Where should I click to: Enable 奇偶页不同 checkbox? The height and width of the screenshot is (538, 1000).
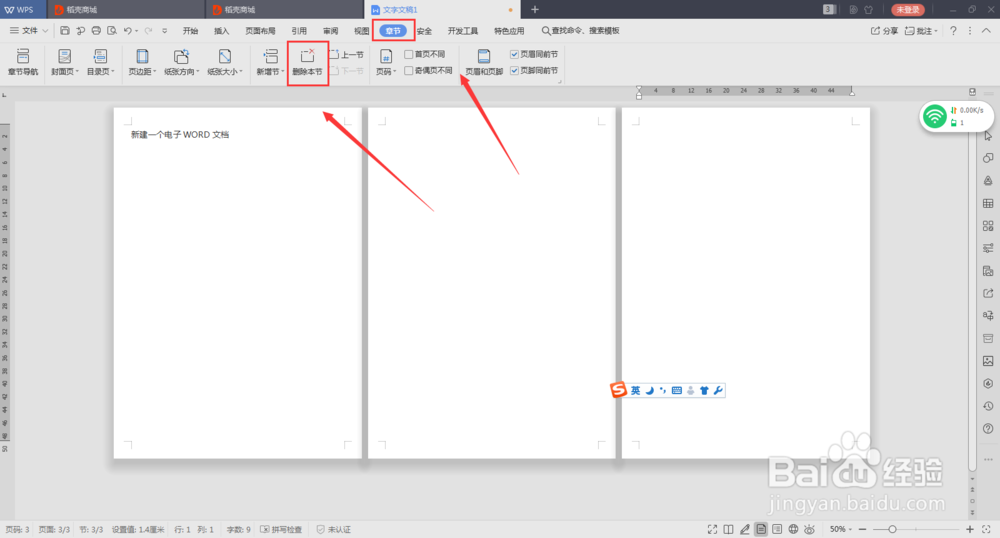pos(409,71)
